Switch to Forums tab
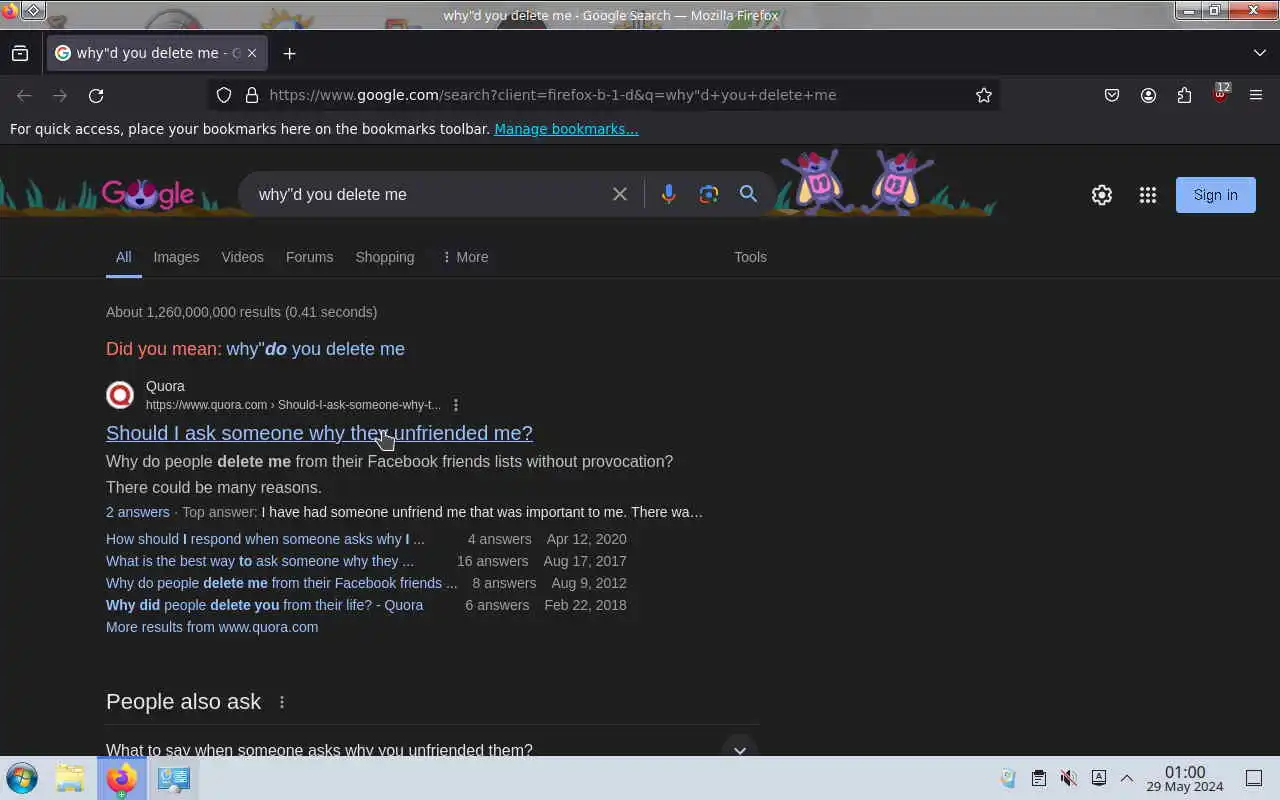The height and width of the screenshot is (800, 1280). [309, 257]
